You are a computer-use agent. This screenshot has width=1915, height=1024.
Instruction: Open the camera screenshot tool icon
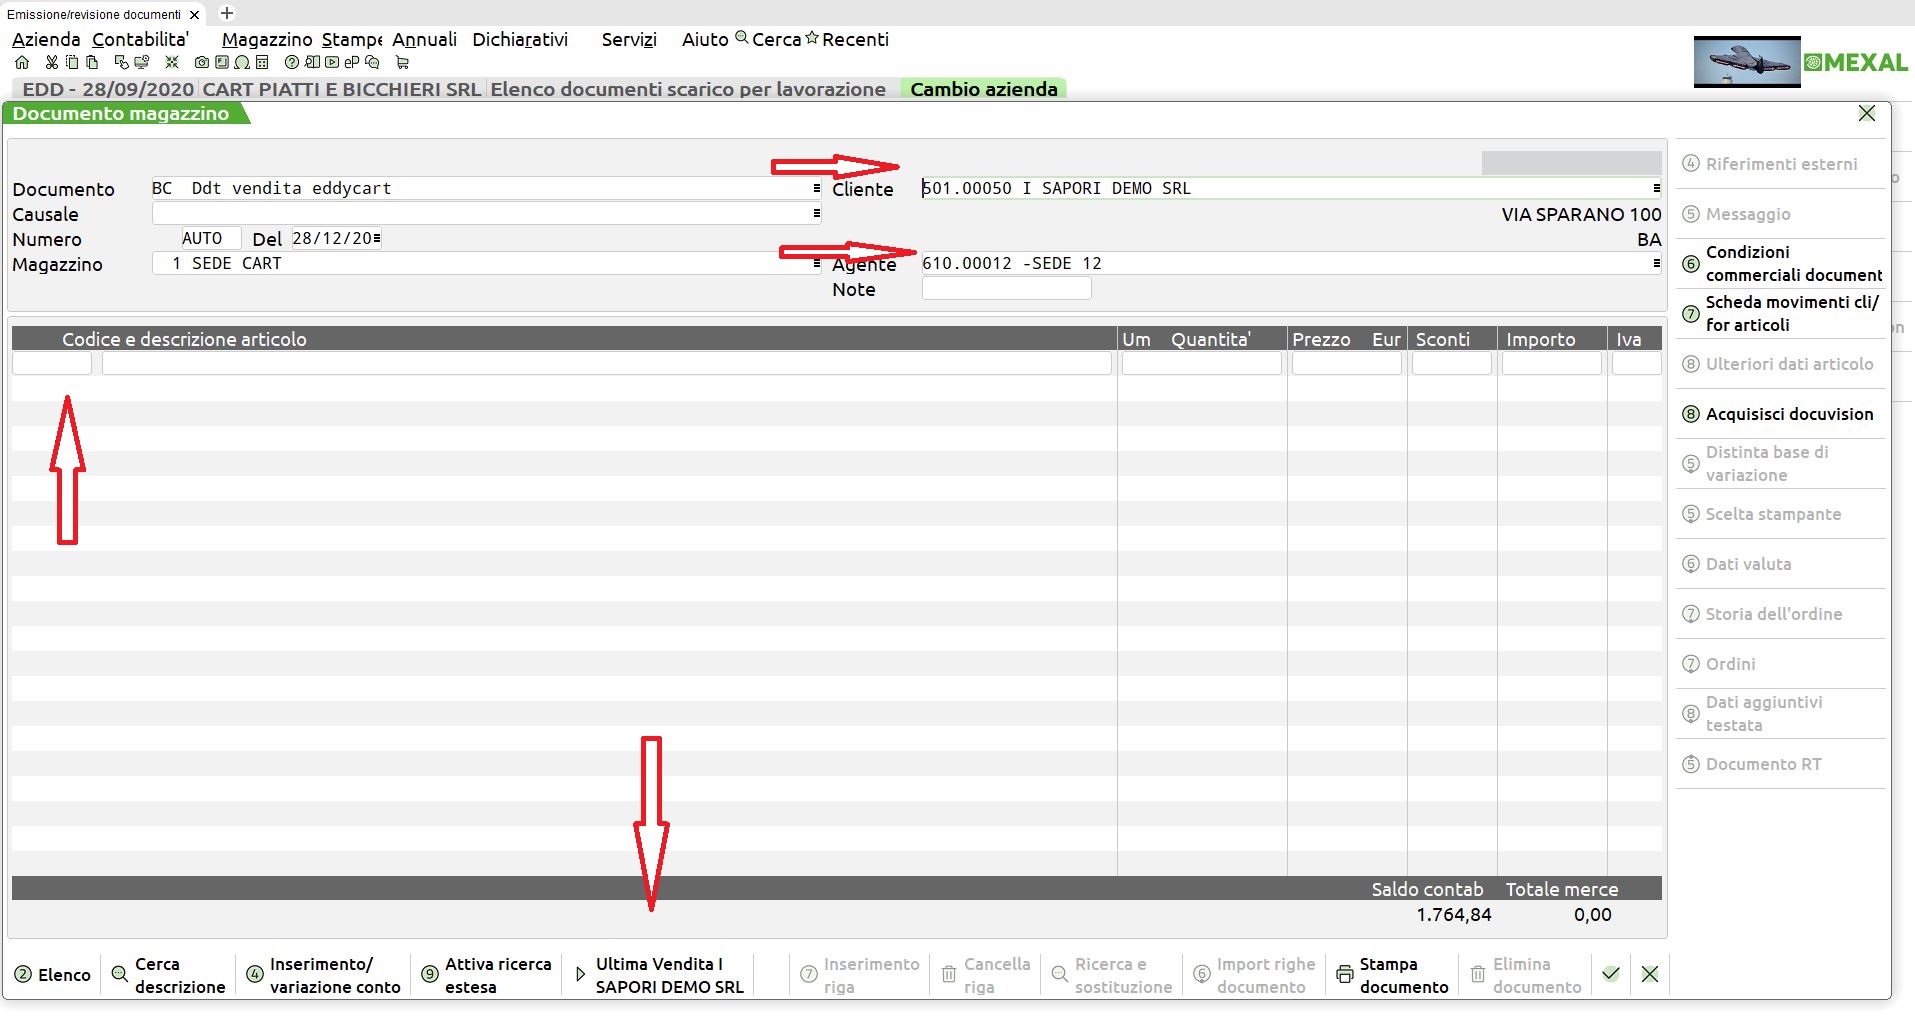pyautogui.click(x=202, y=62)
